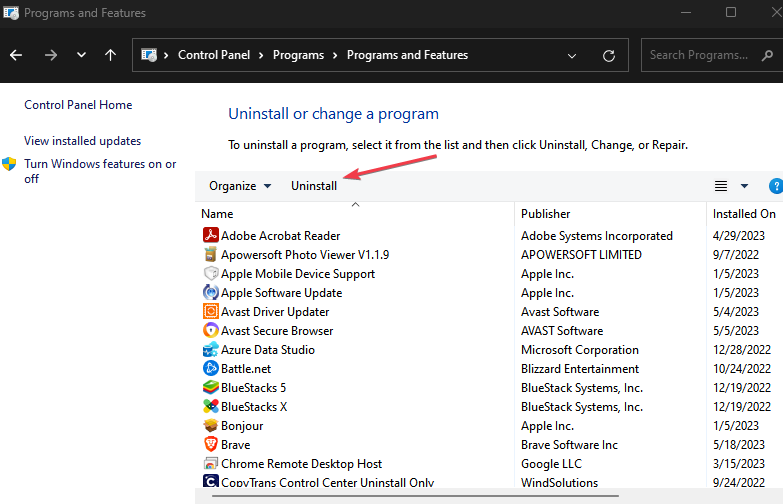This screenshot has height=504, width=783.
Task: Click the view layout icon
Action: [721, 186]
